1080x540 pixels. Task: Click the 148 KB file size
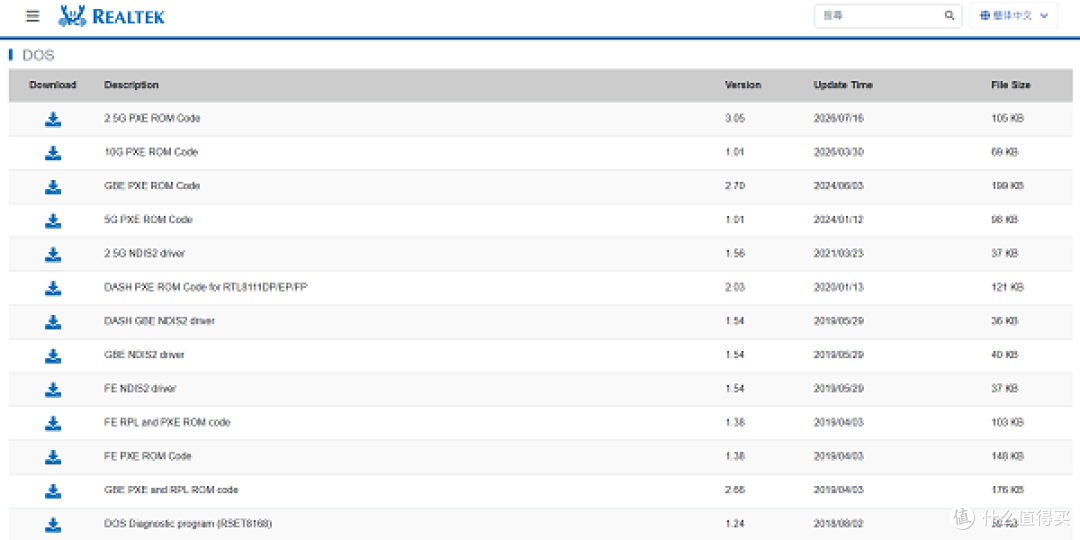coord(1008,456)
